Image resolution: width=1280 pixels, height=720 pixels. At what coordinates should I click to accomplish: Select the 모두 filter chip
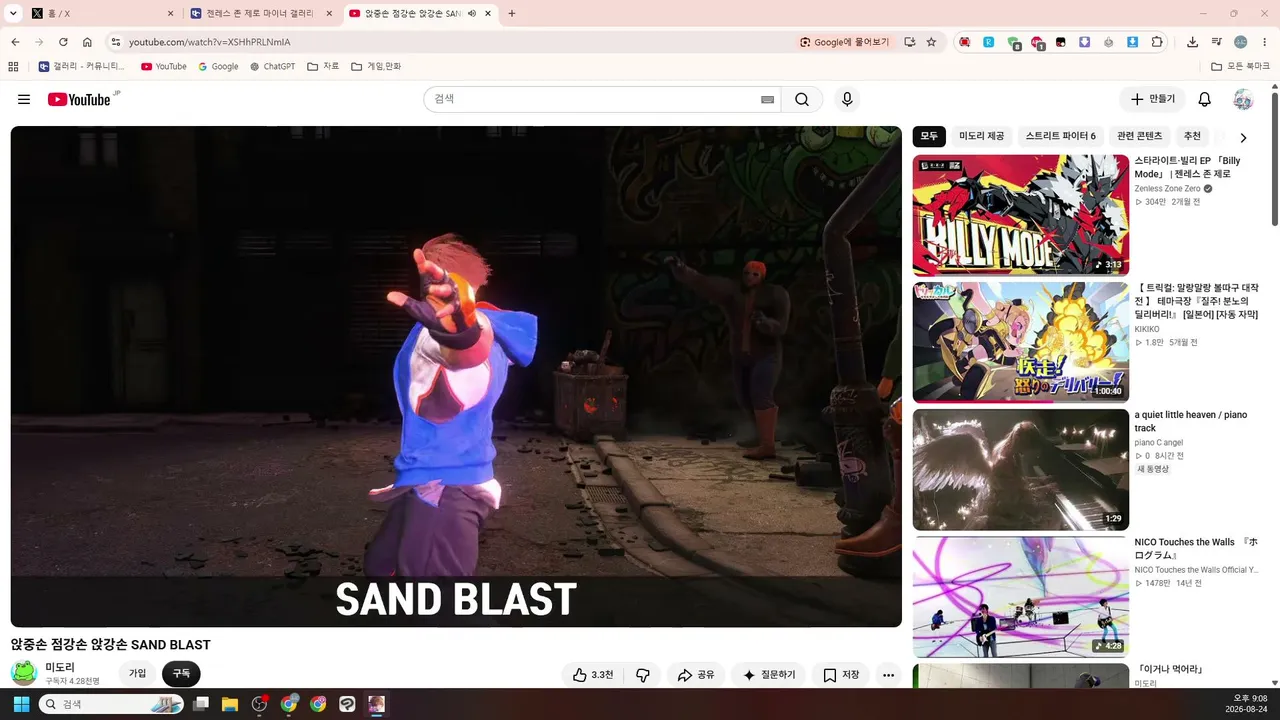(x=929, y=136)
